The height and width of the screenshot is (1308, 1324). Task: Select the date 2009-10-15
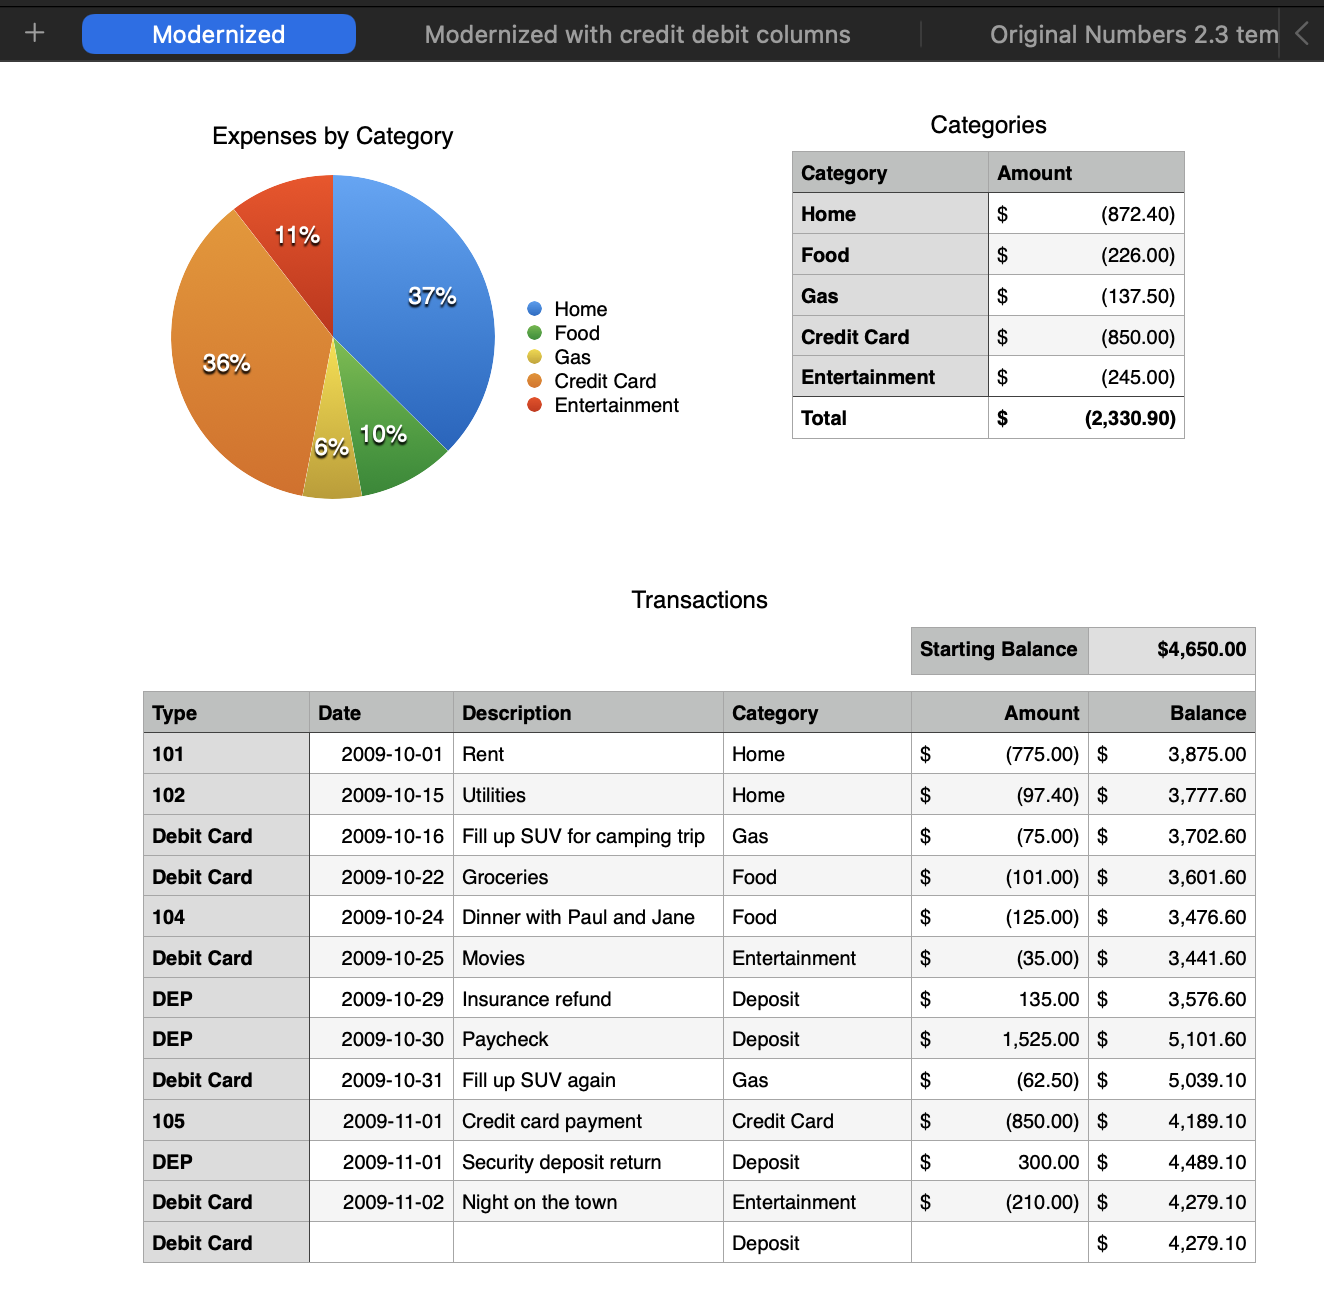(381, 795)
